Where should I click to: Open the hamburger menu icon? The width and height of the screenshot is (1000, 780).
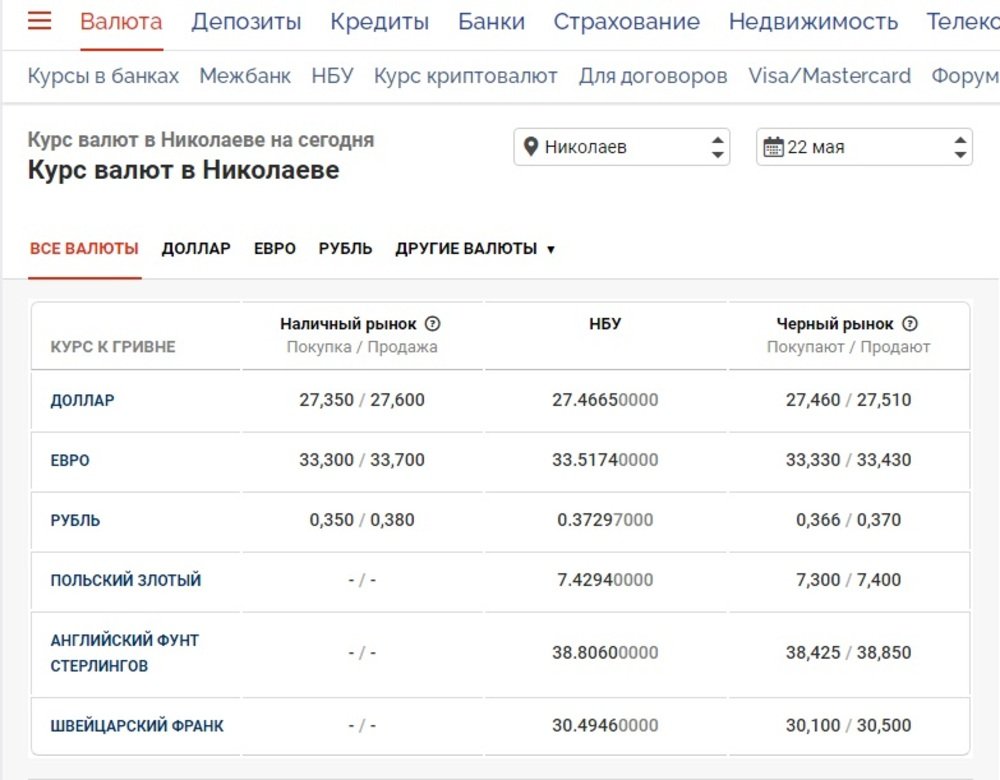click(x=39, y=21)
